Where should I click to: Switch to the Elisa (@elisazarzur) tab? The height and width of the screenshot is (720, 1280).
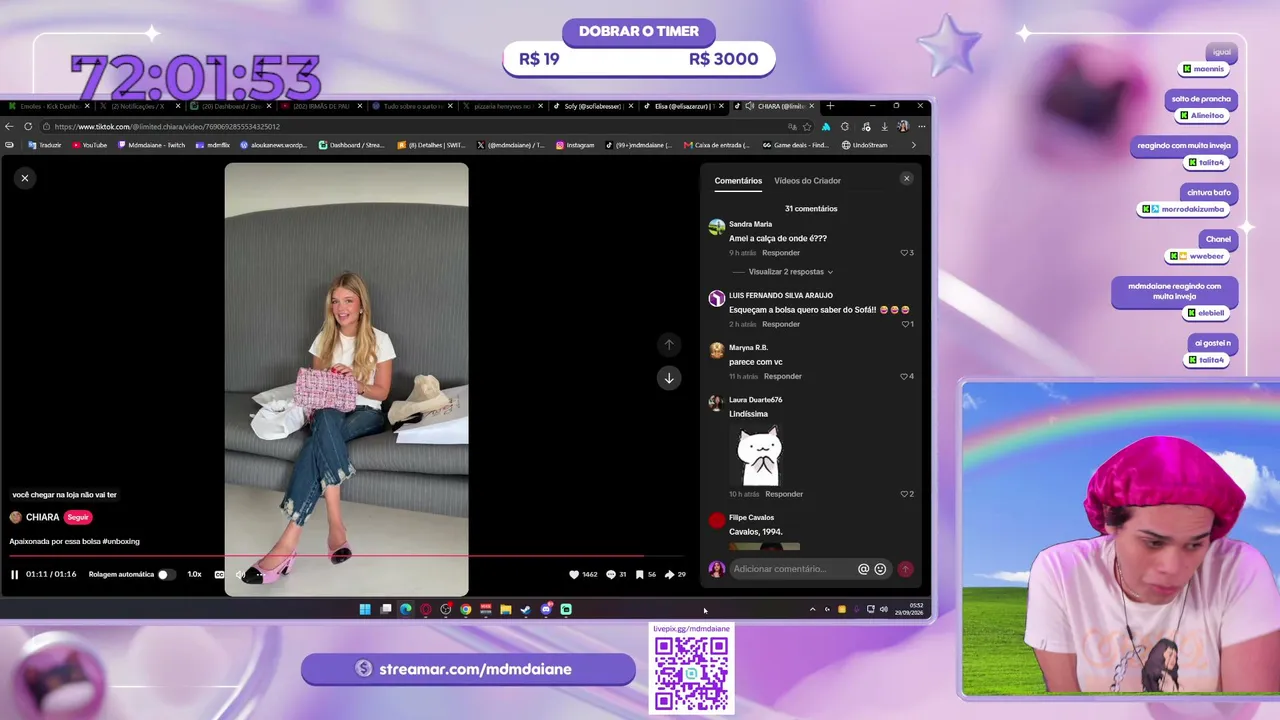point(685,106)
